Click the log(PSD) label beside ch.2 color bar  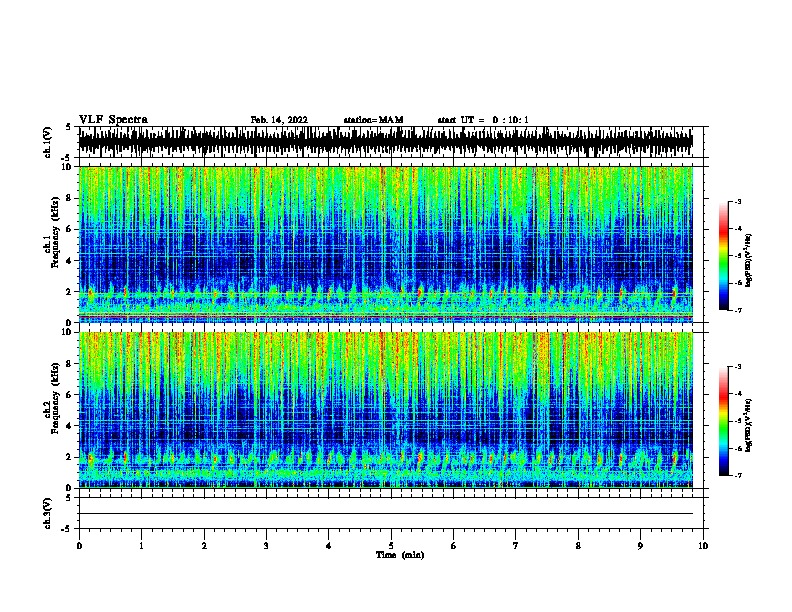point(749,425)
